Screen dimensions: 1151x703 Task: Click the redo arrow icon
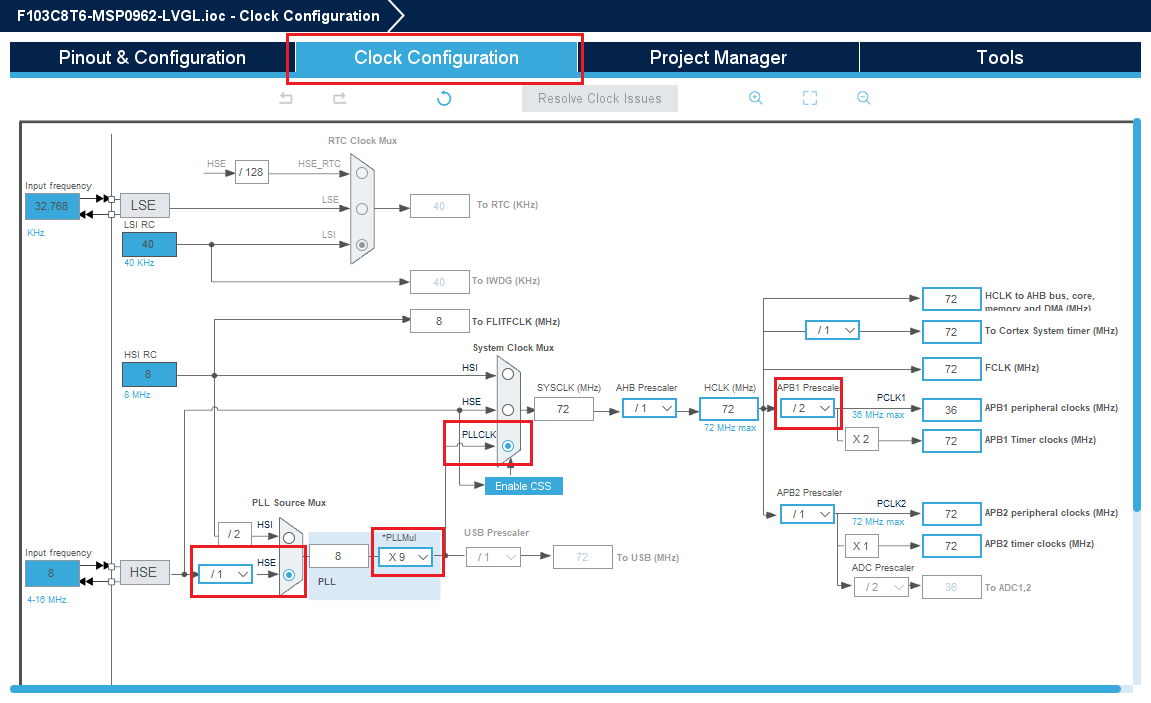click(x=339, y=98)
